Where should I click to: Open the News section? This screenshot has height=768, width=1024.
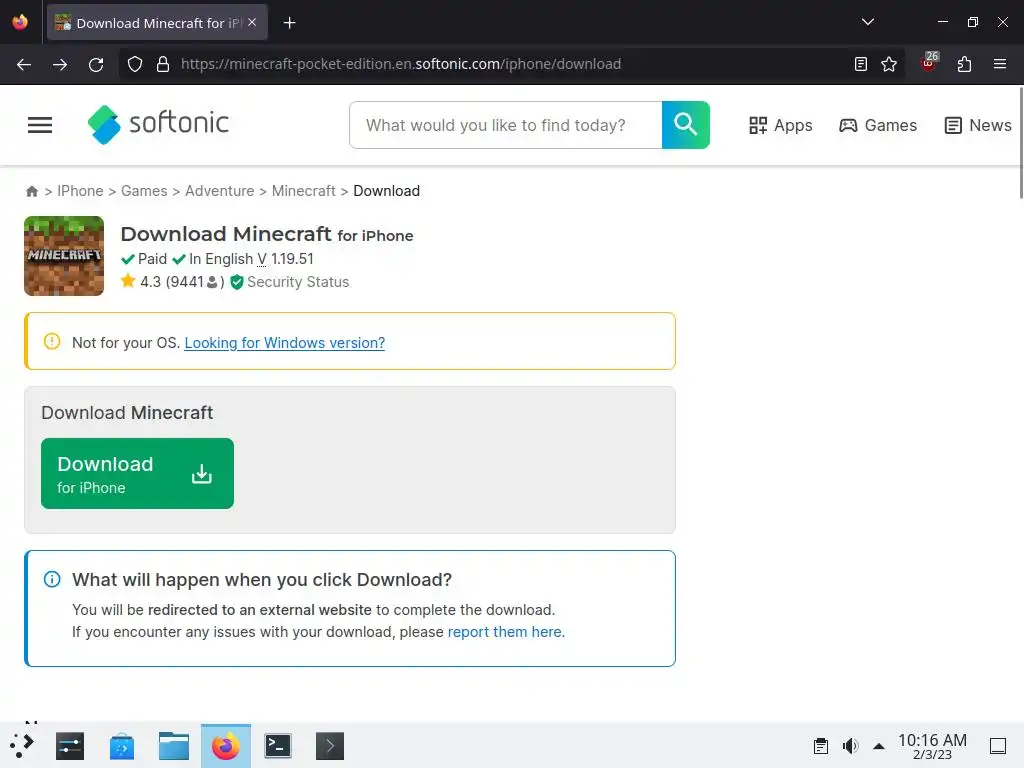tap(978, 125)
